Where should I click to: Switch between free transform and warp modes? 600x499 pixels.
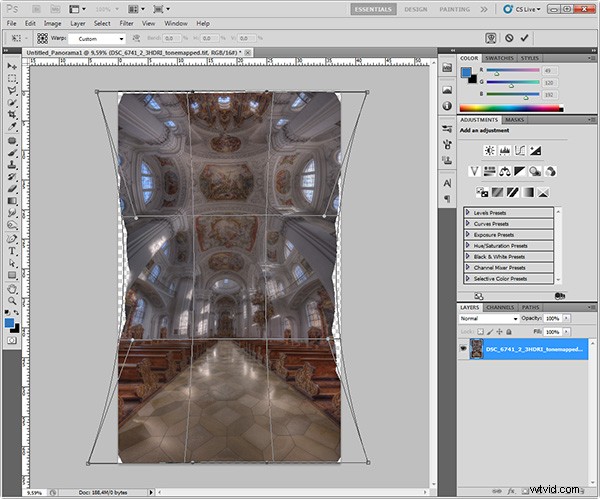tap(491, 38)
